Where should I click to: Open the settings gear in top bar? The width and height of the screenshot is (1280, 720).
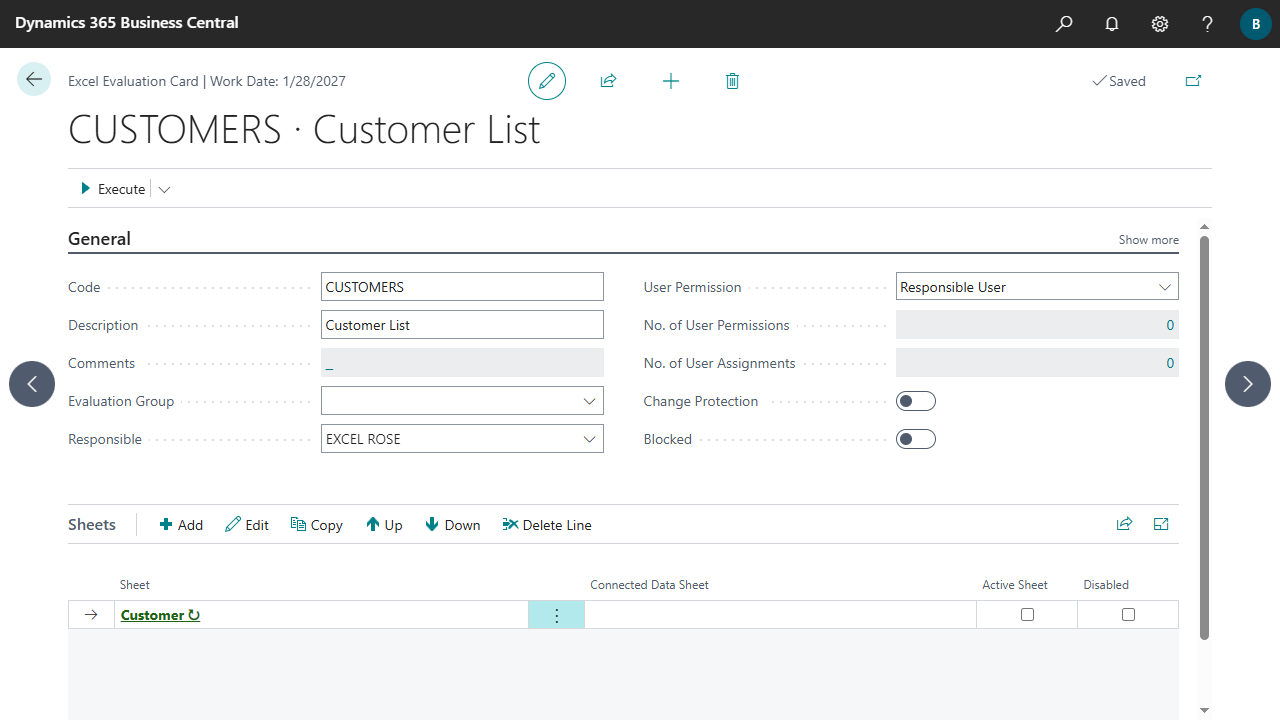click(x=1160, y=24)
